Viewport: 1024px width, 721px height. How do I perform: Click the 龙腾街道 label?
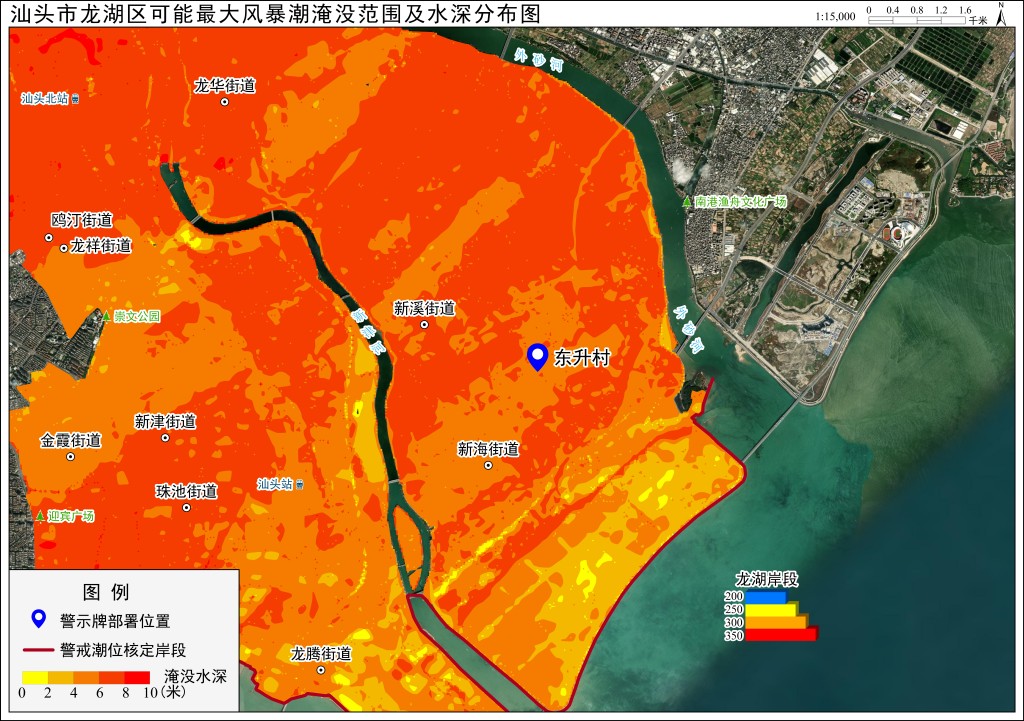(321, 654)
